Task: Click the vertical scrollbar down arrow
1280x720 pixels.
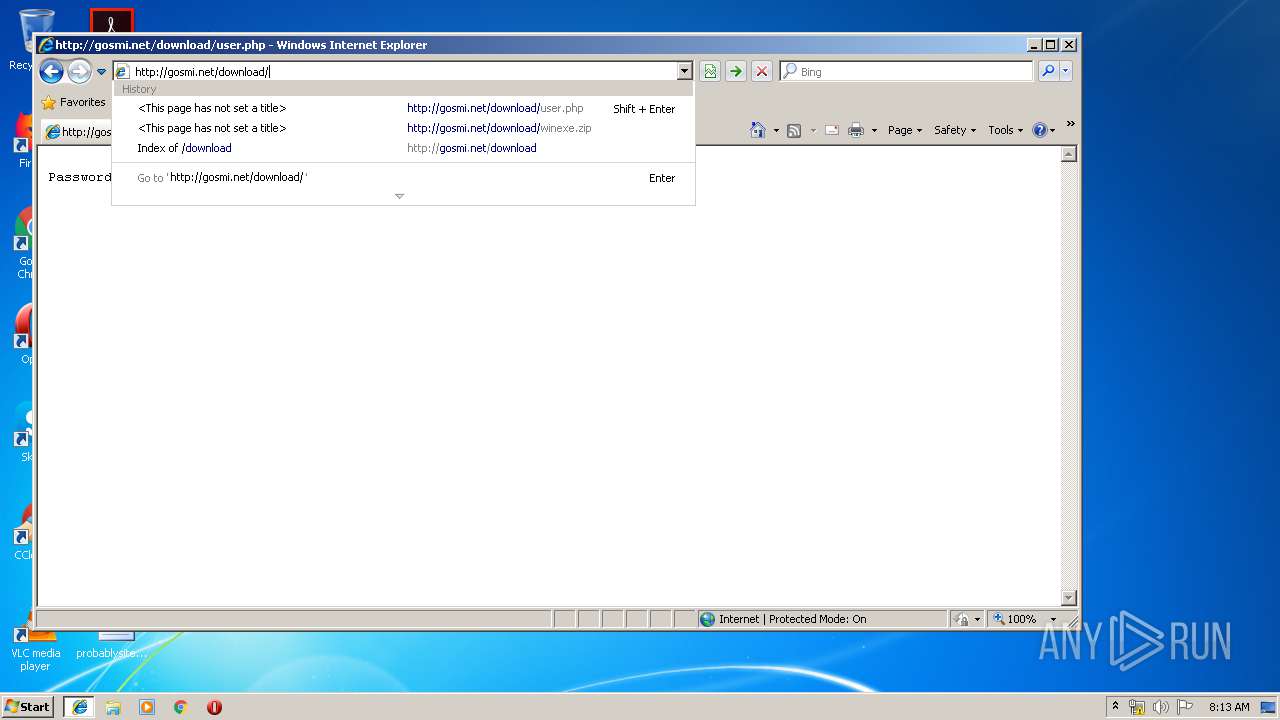Action: [1069, 598]
